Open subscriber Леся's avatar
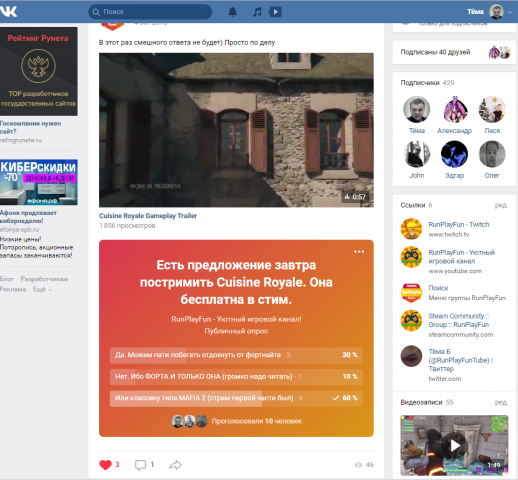The image size is (518, 480). 492,109
